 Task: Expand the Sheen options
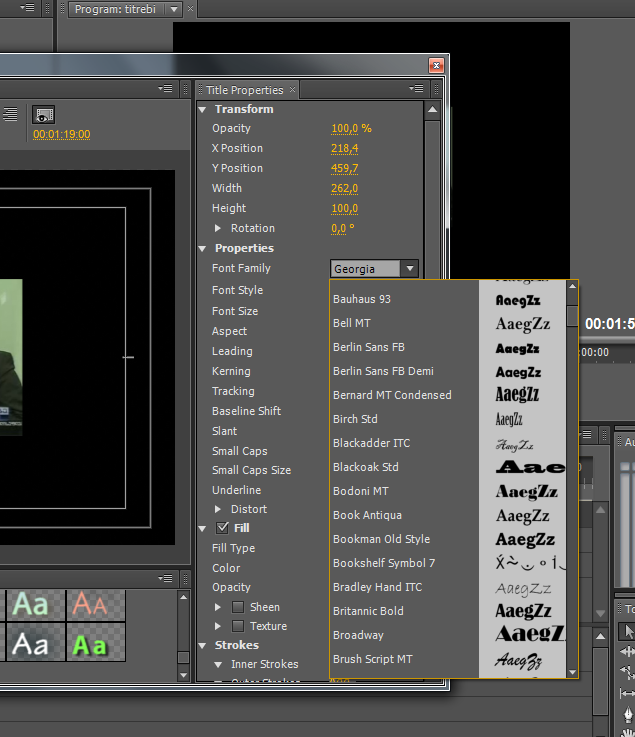[x=218, y=607]
